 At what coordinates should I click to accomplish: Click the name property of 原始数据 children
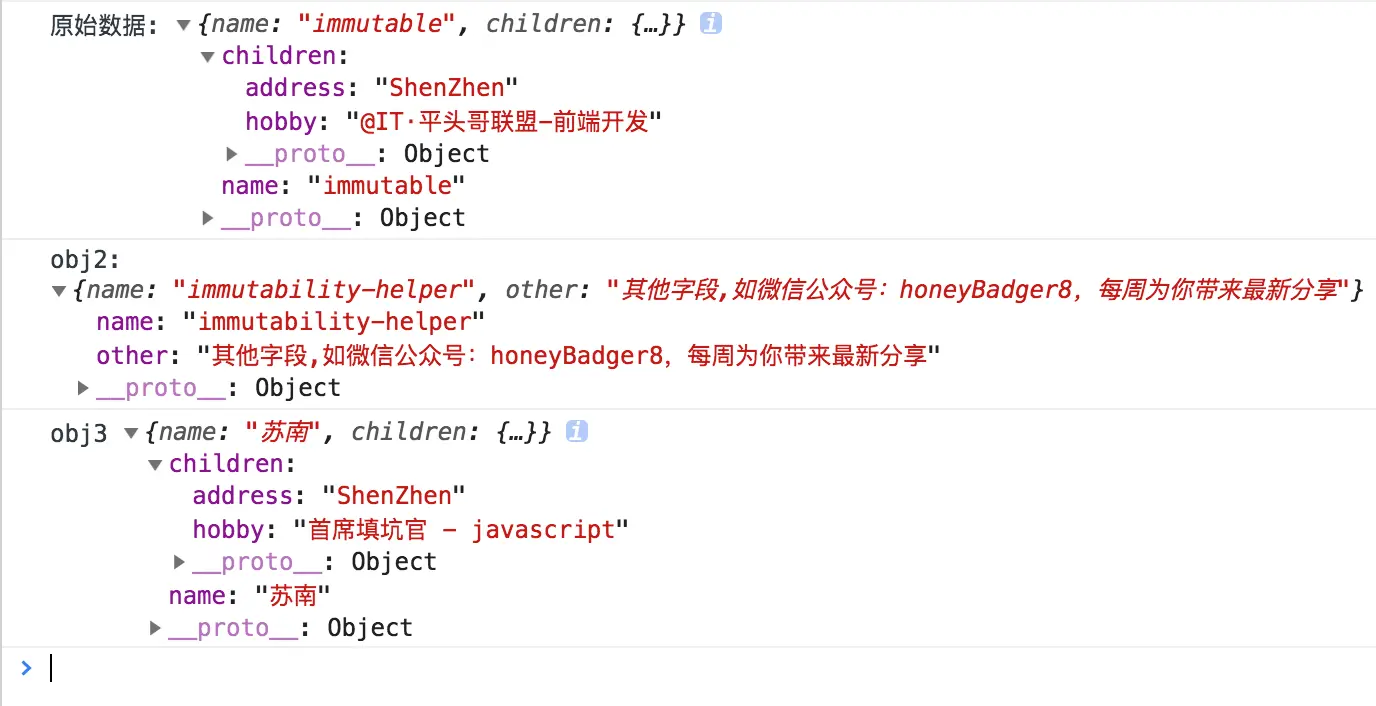(x=248, y=185)
